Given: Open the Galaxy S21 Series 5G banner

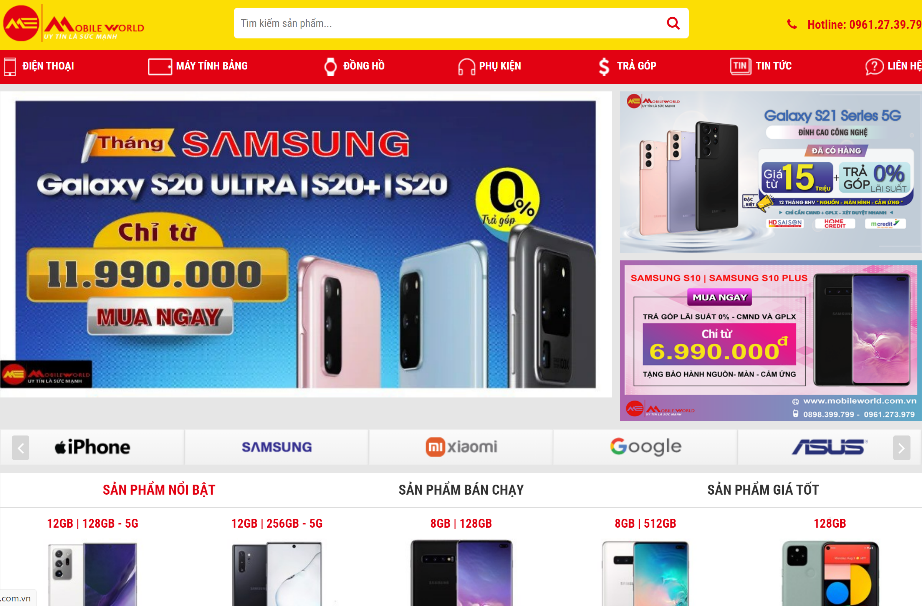Looking at the screenshot, I should pyautogui.click(x=770, y=172).
